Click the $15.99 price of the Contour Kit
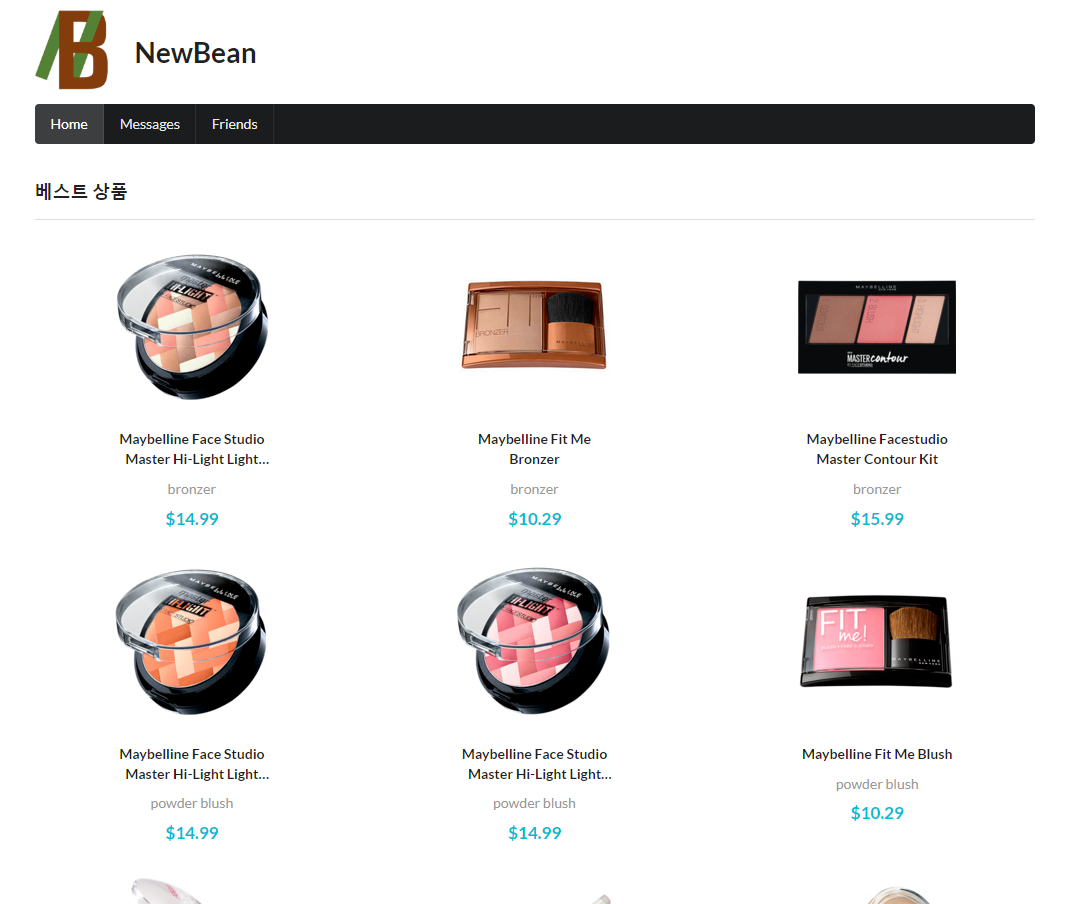Viewport: 1078px width, 904px height. pyautogui.click(x=877, y=519)
